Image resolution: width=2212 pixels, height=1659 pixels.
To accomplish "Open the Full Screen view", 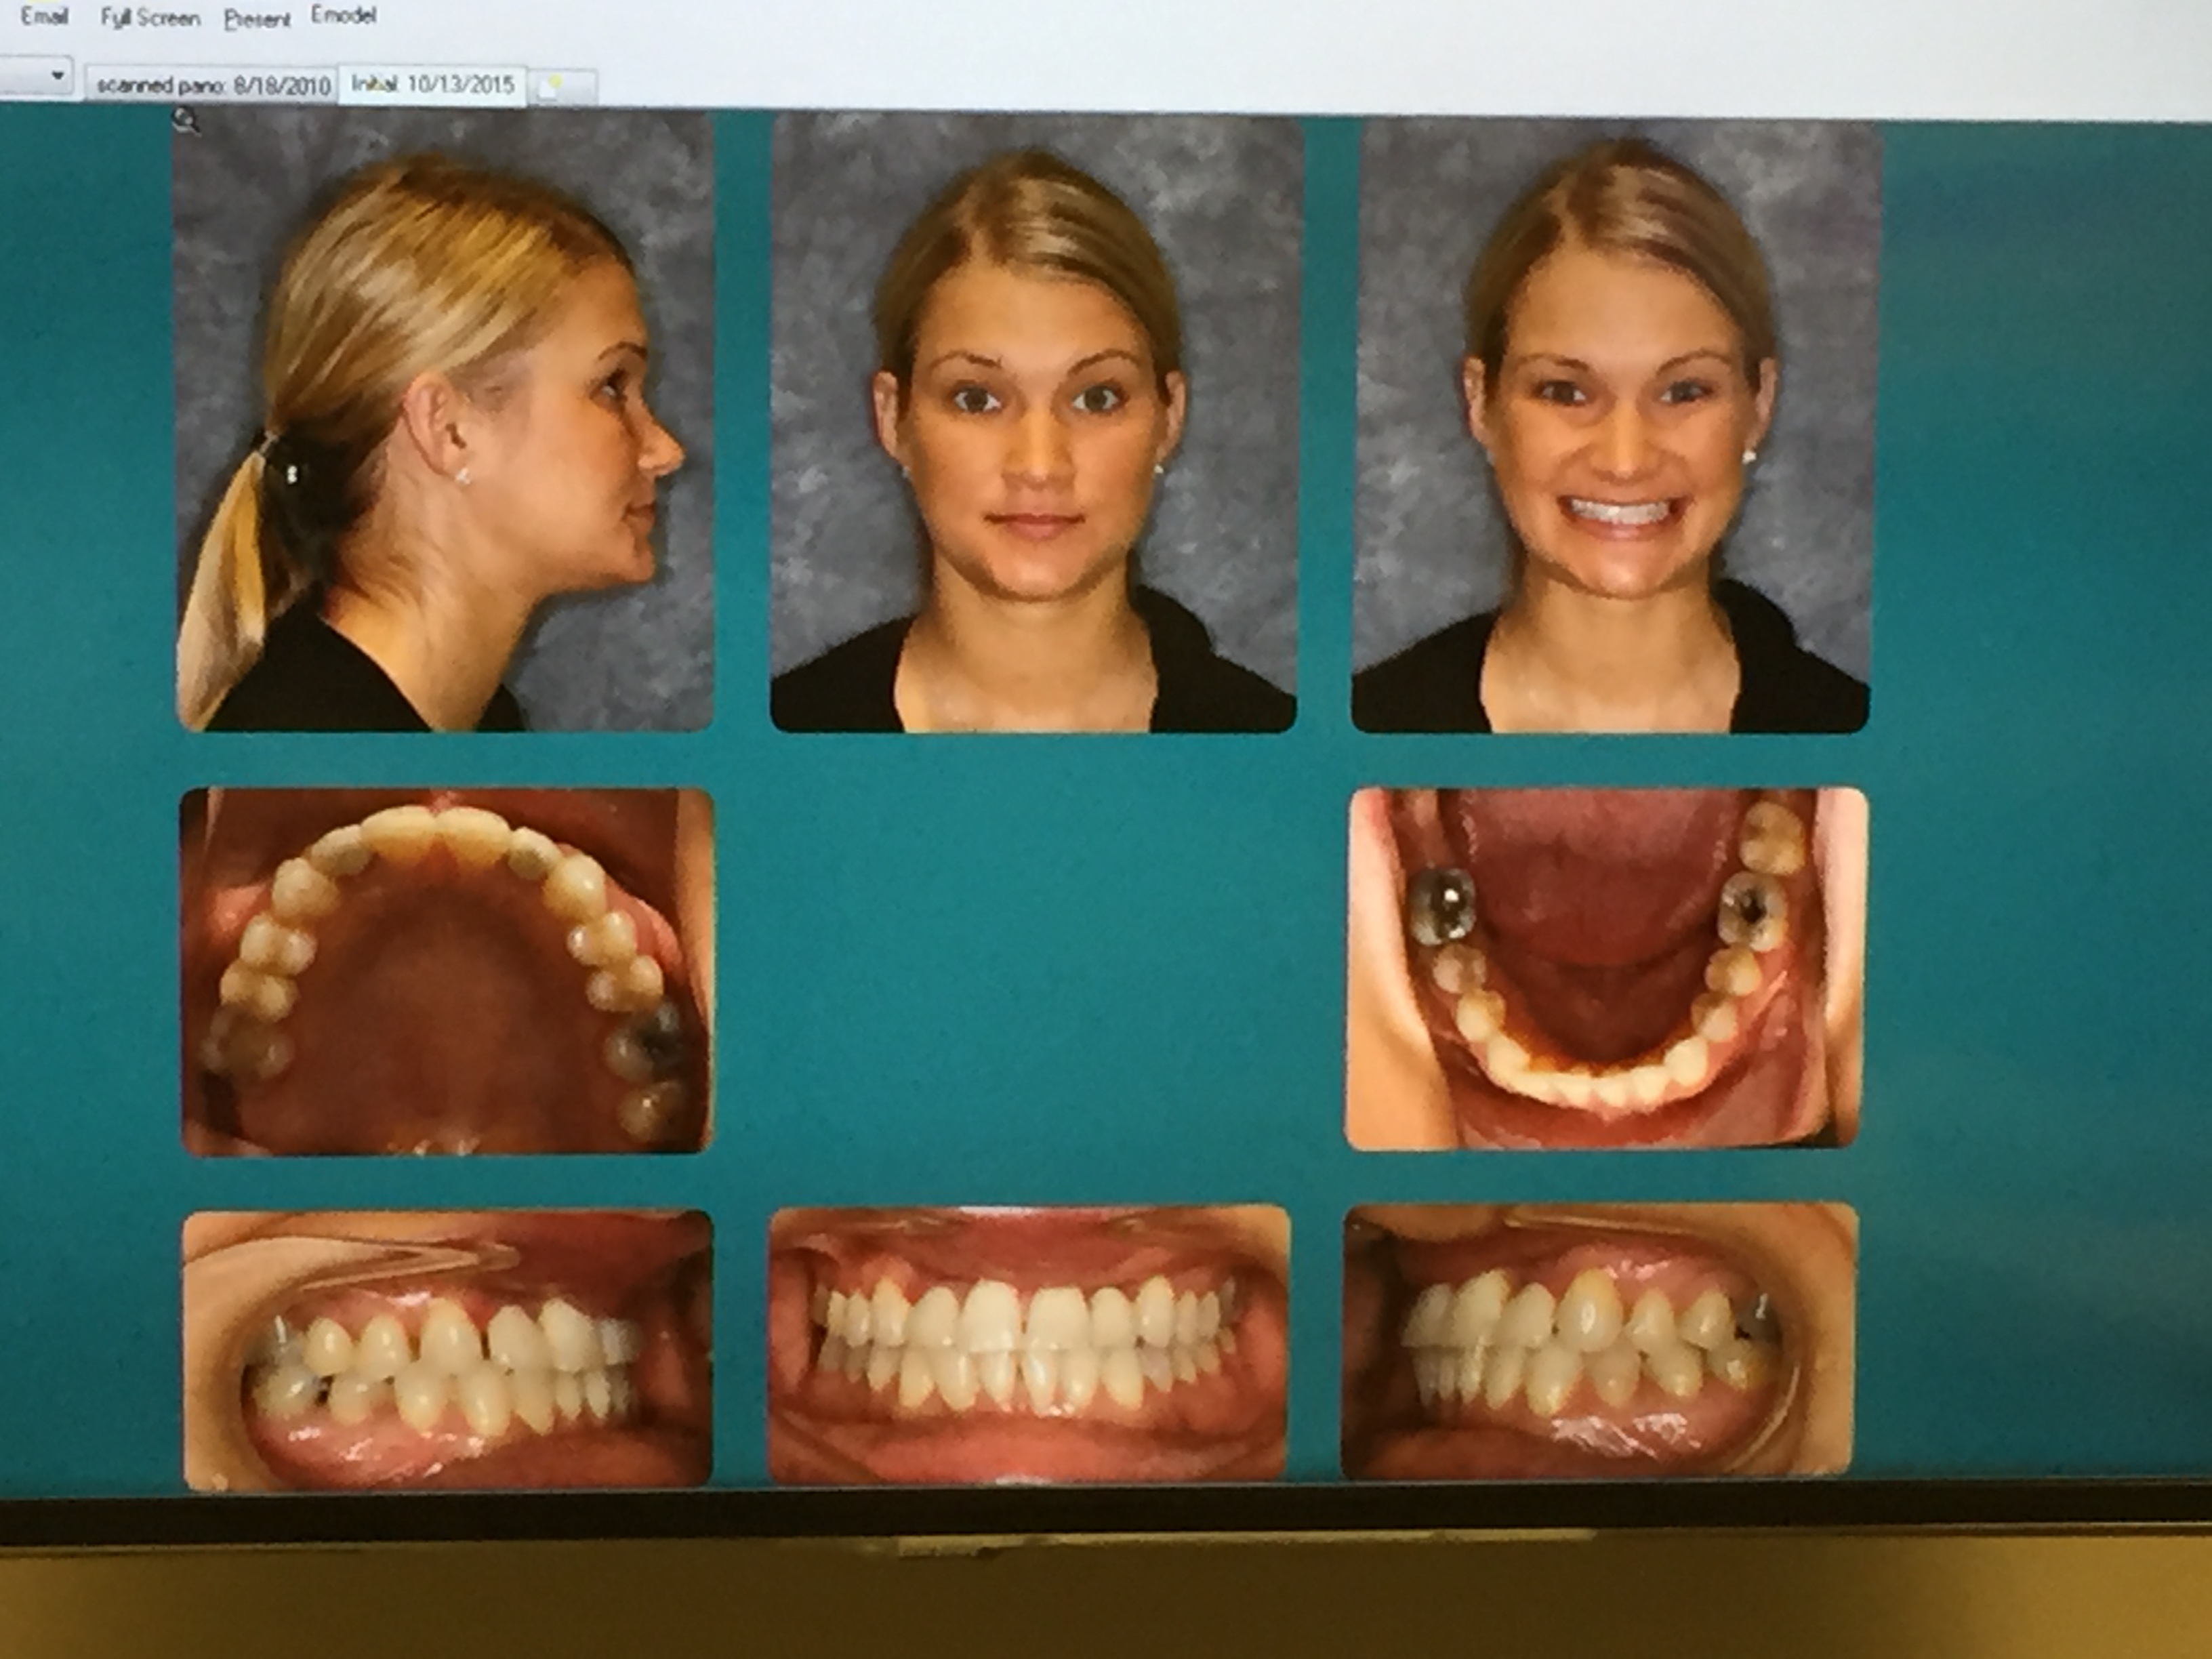I will click(150, 18).
